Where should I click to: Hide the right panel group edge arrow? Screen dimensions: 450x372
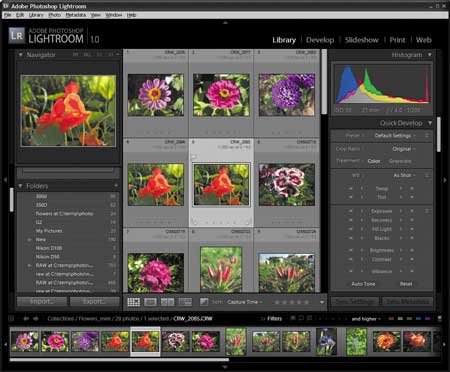445,180
